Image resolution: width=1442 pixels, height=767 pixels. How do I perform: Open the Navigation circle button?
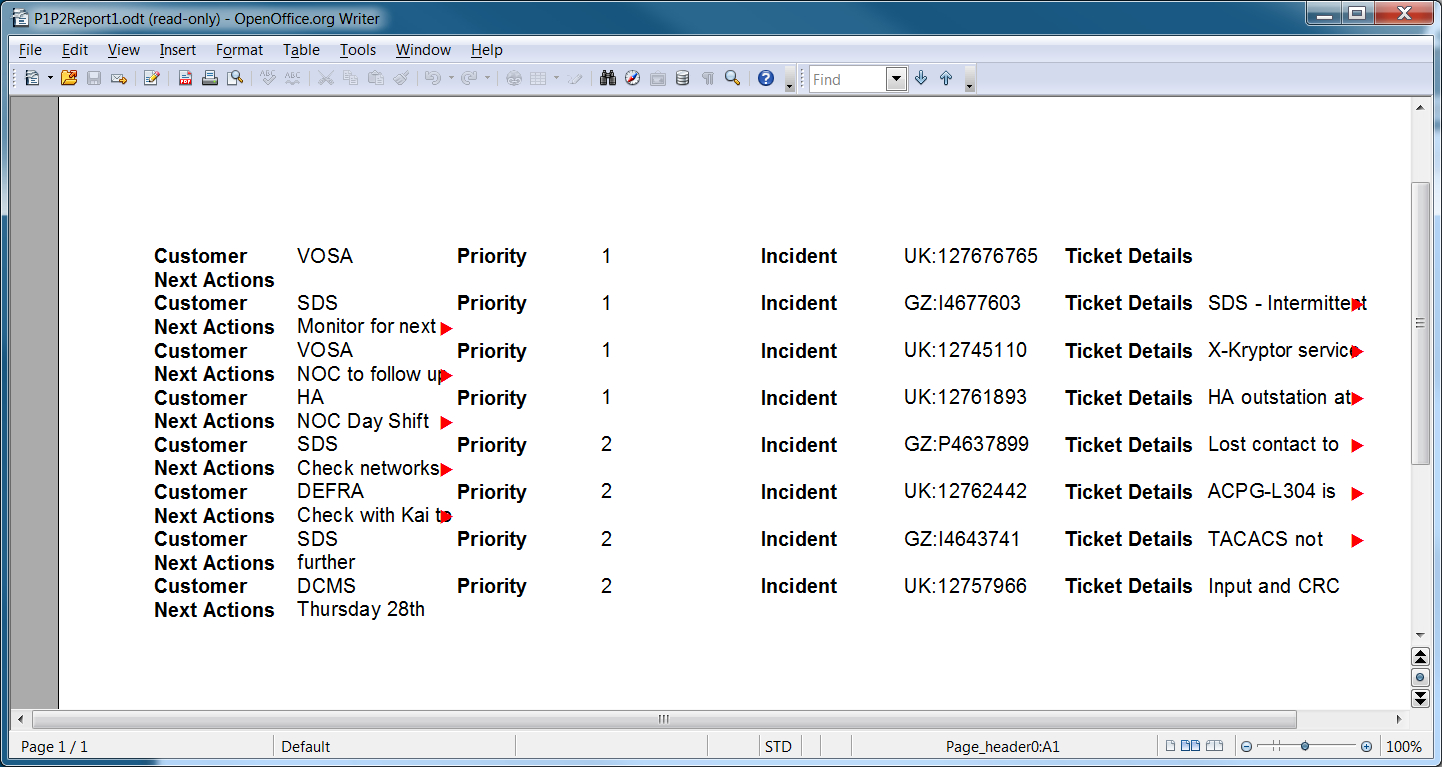point(1419,678)
